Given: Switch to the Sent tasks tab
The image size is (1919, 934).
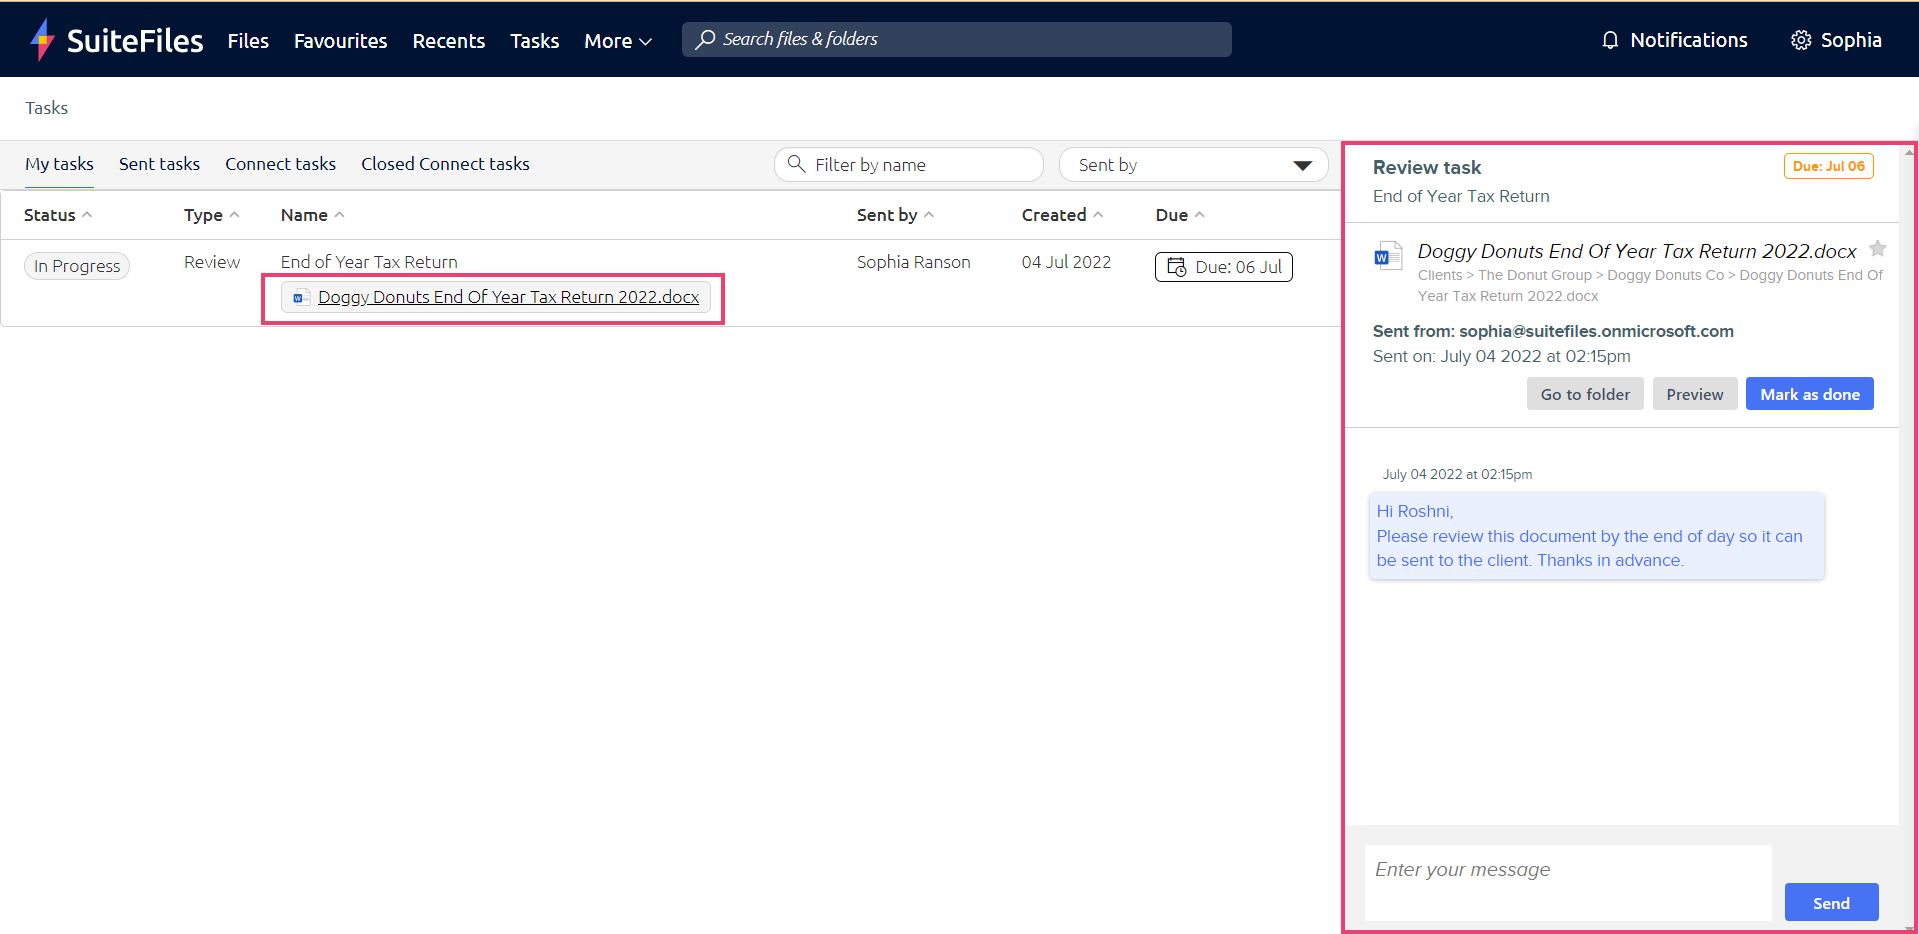Looking at the screenshot, I should tap(159, 164).
